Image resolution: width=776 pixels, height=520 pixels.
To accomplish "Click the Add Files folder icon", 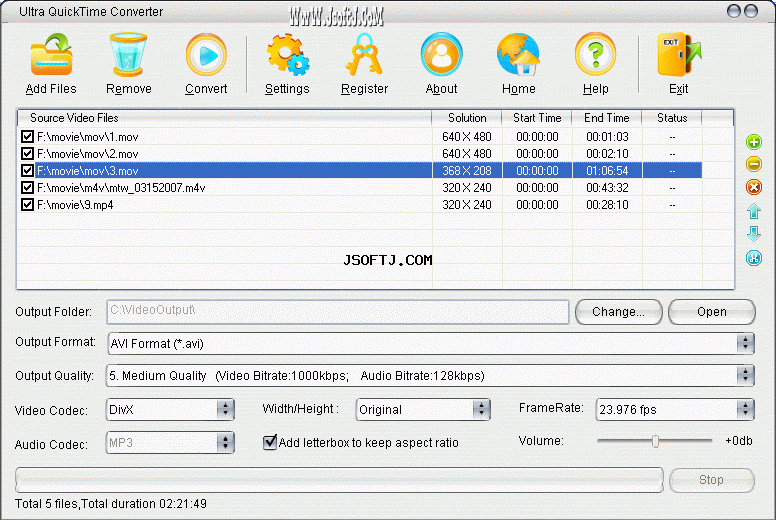I will [x=51, y=54].
